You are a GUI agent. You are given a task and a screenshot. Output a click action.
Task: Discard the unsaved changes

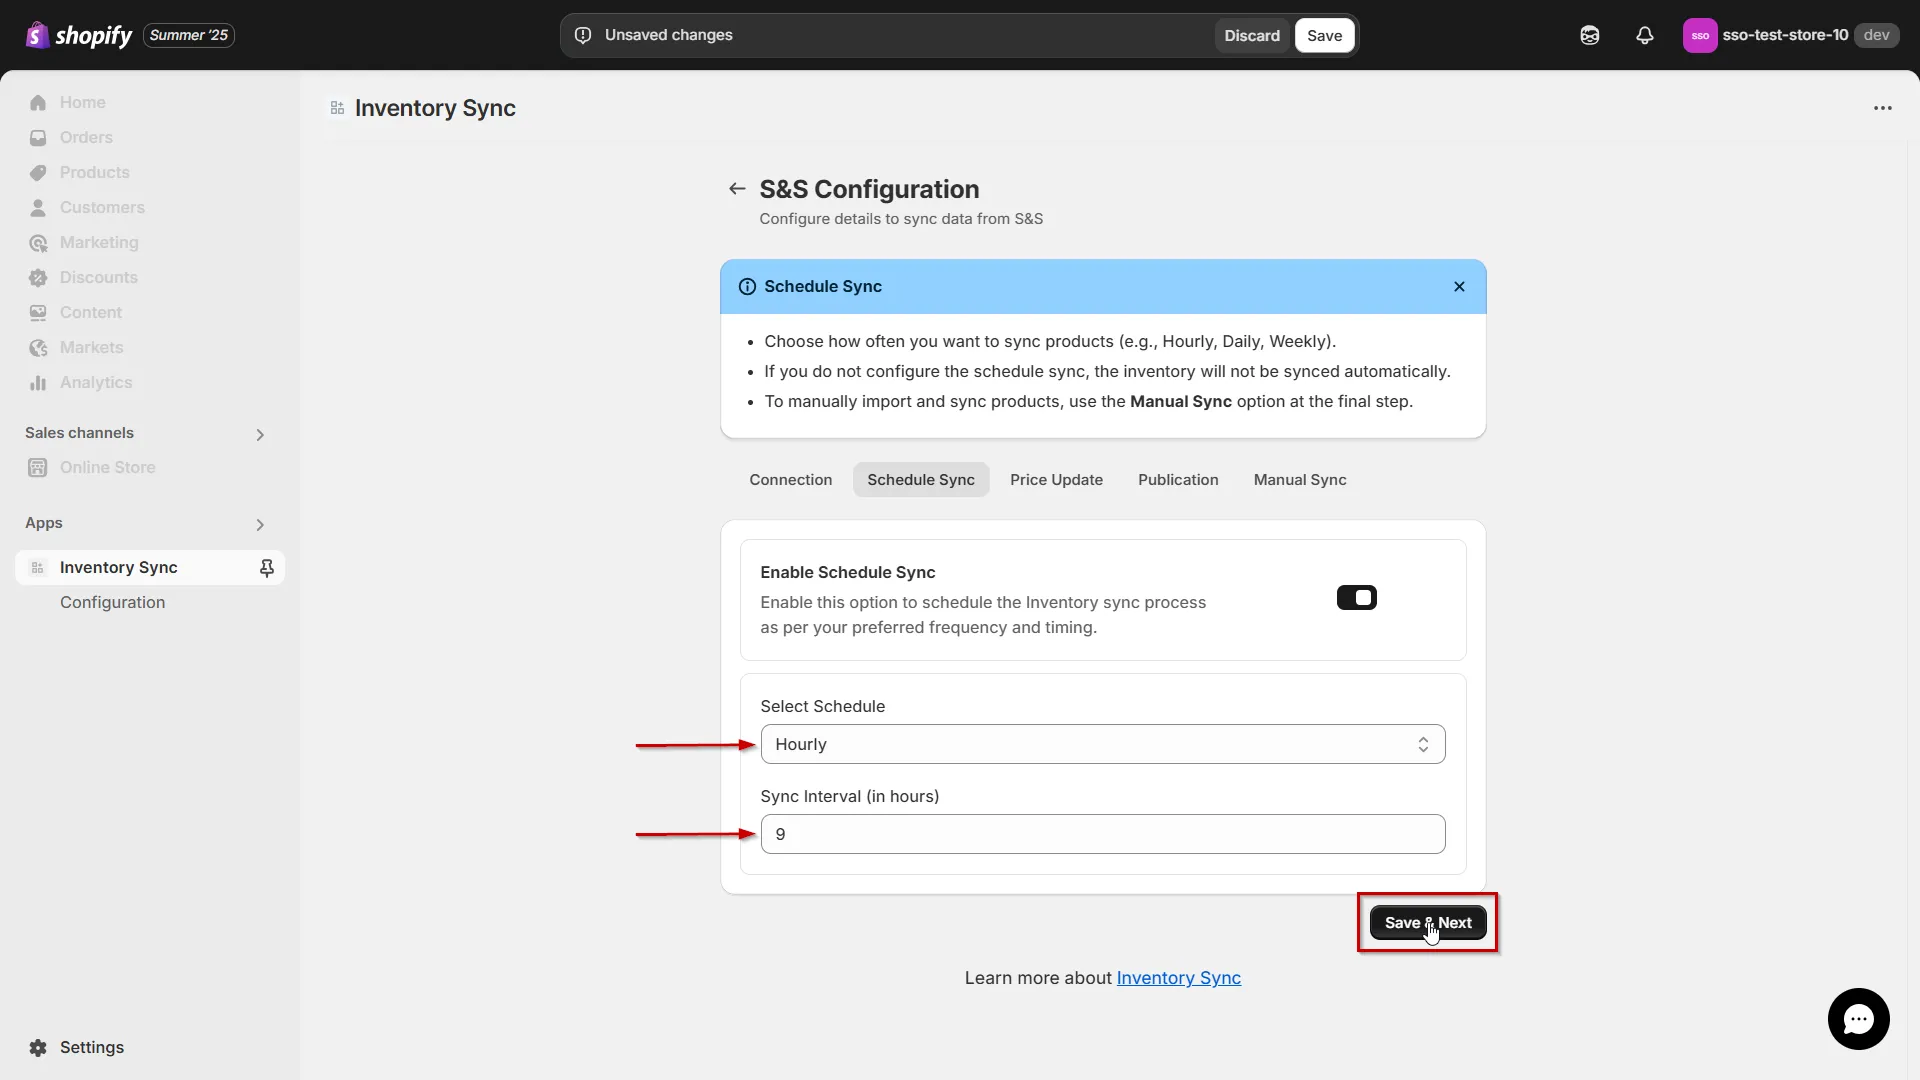1251,35
